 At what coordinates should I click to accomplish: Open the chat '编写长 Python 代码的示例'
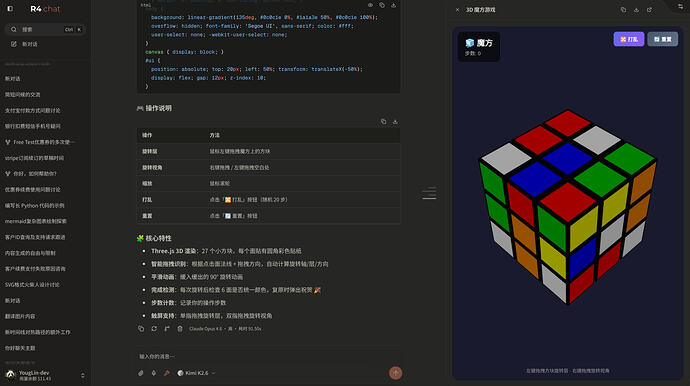(35, 206)
